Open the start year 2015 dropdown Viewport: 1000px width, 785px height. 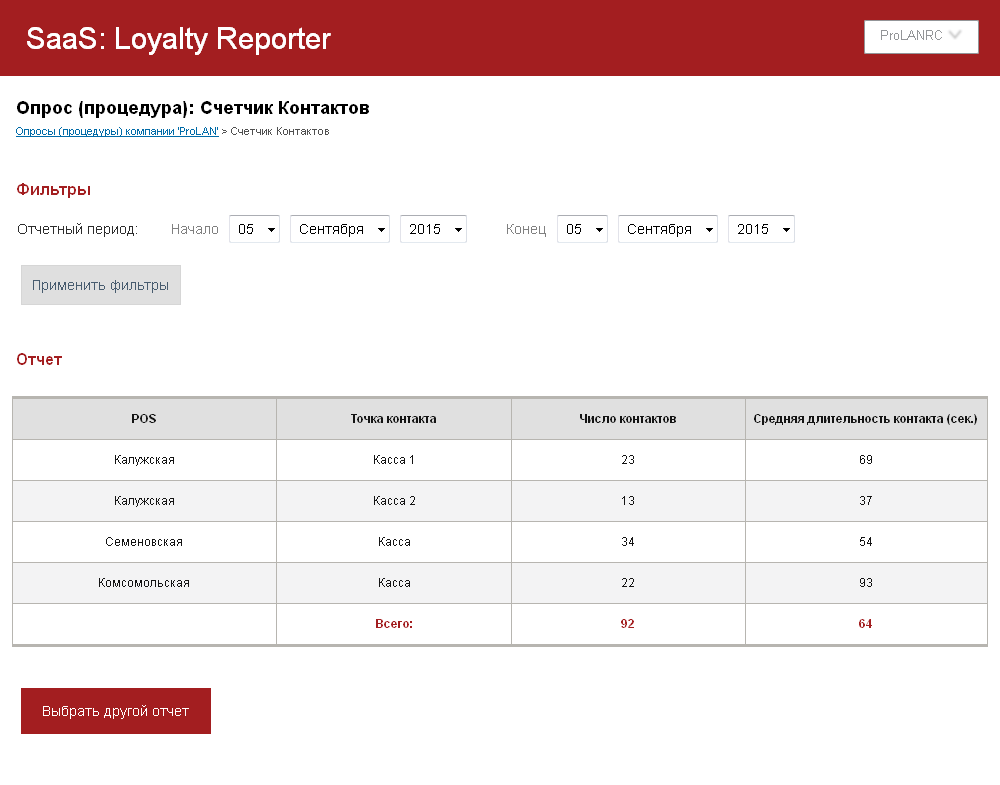click(433, 229)
